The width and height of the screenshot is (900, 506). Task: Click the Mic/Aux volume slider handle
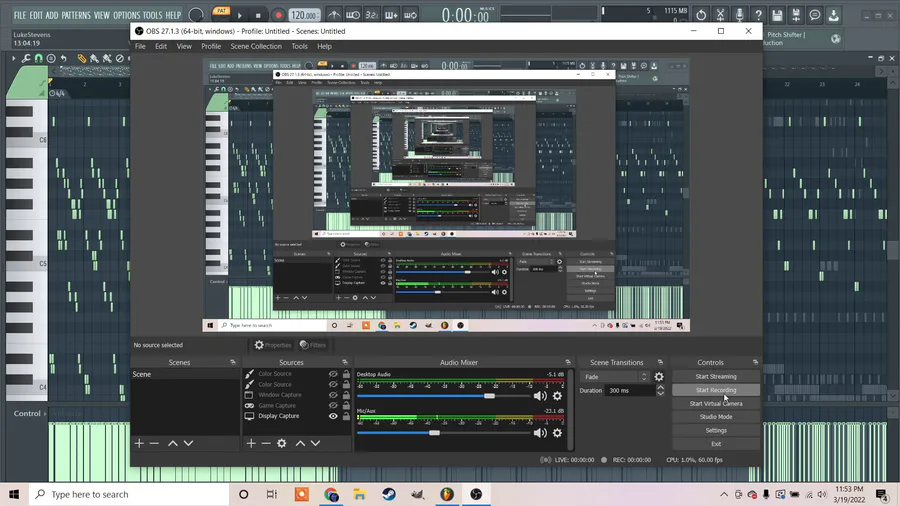435,433
